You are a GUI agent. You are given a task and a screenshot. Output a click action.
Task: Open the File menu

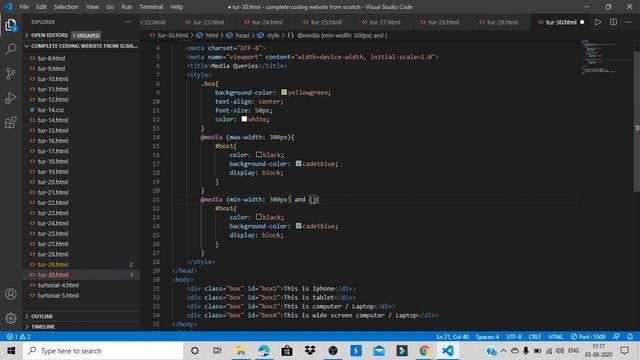[24, 7]
